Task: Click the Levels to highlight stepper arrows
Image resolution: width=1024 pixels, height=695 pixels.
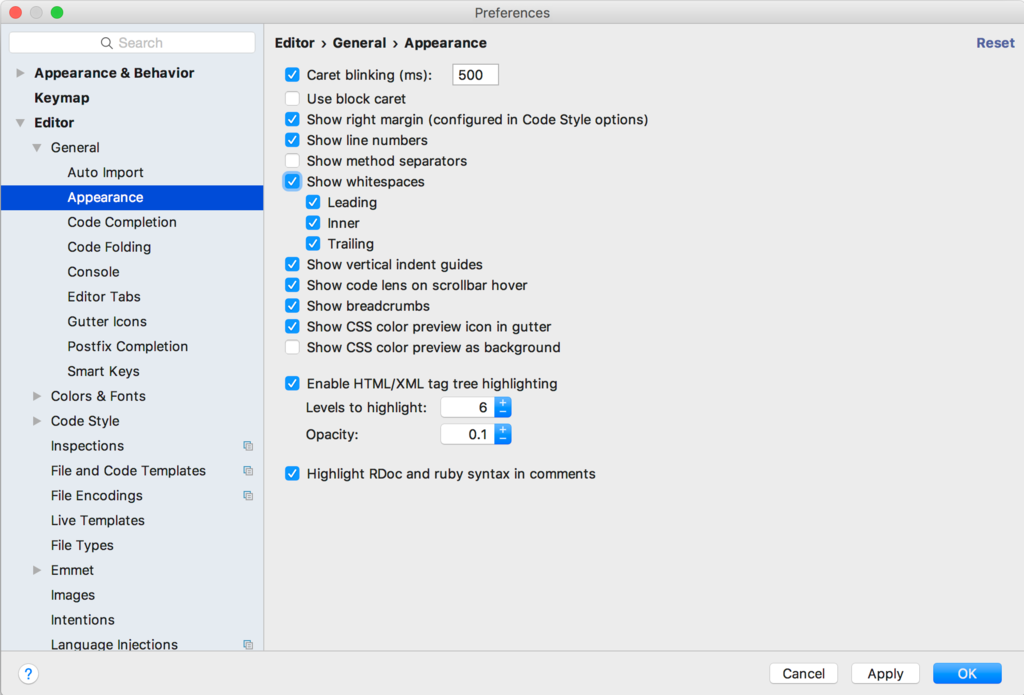Action: 503,407
